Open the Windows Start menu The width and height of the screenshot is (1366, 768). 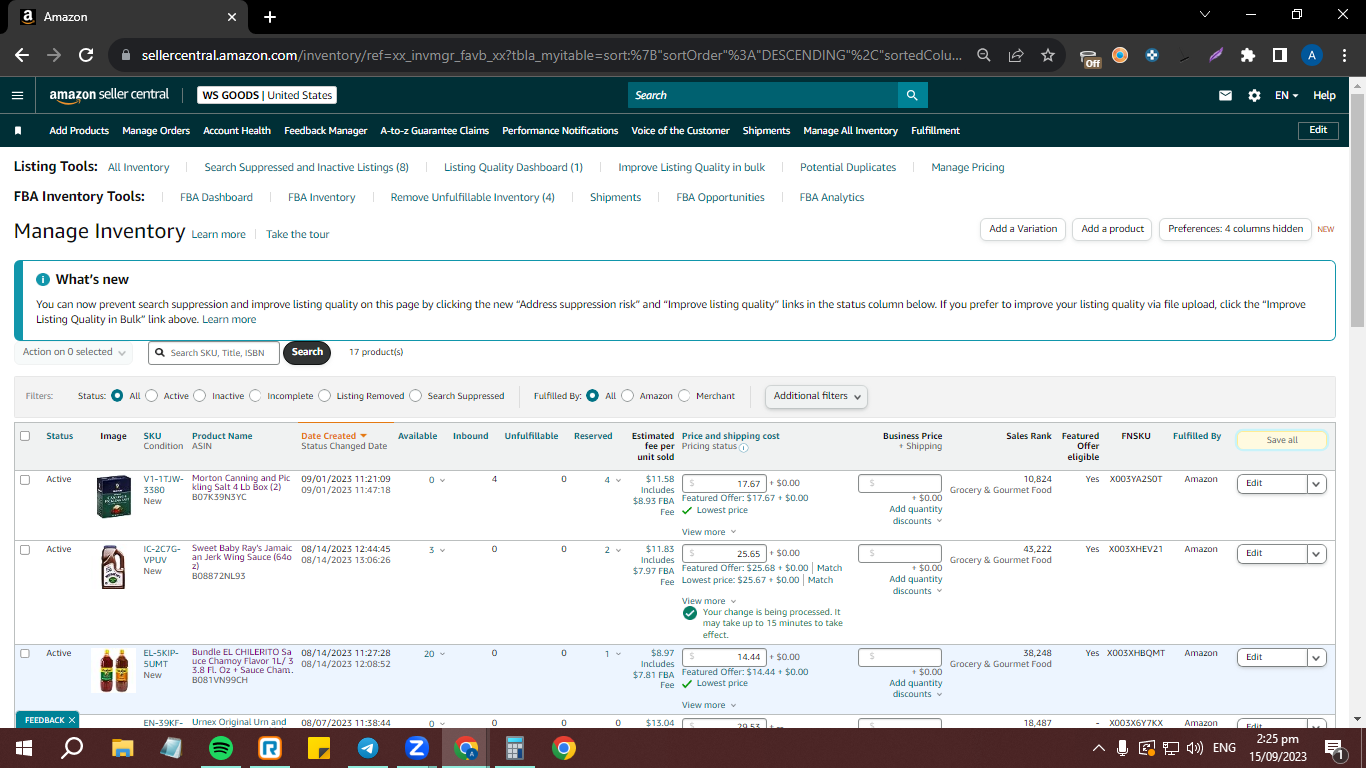tap(24, 748)
